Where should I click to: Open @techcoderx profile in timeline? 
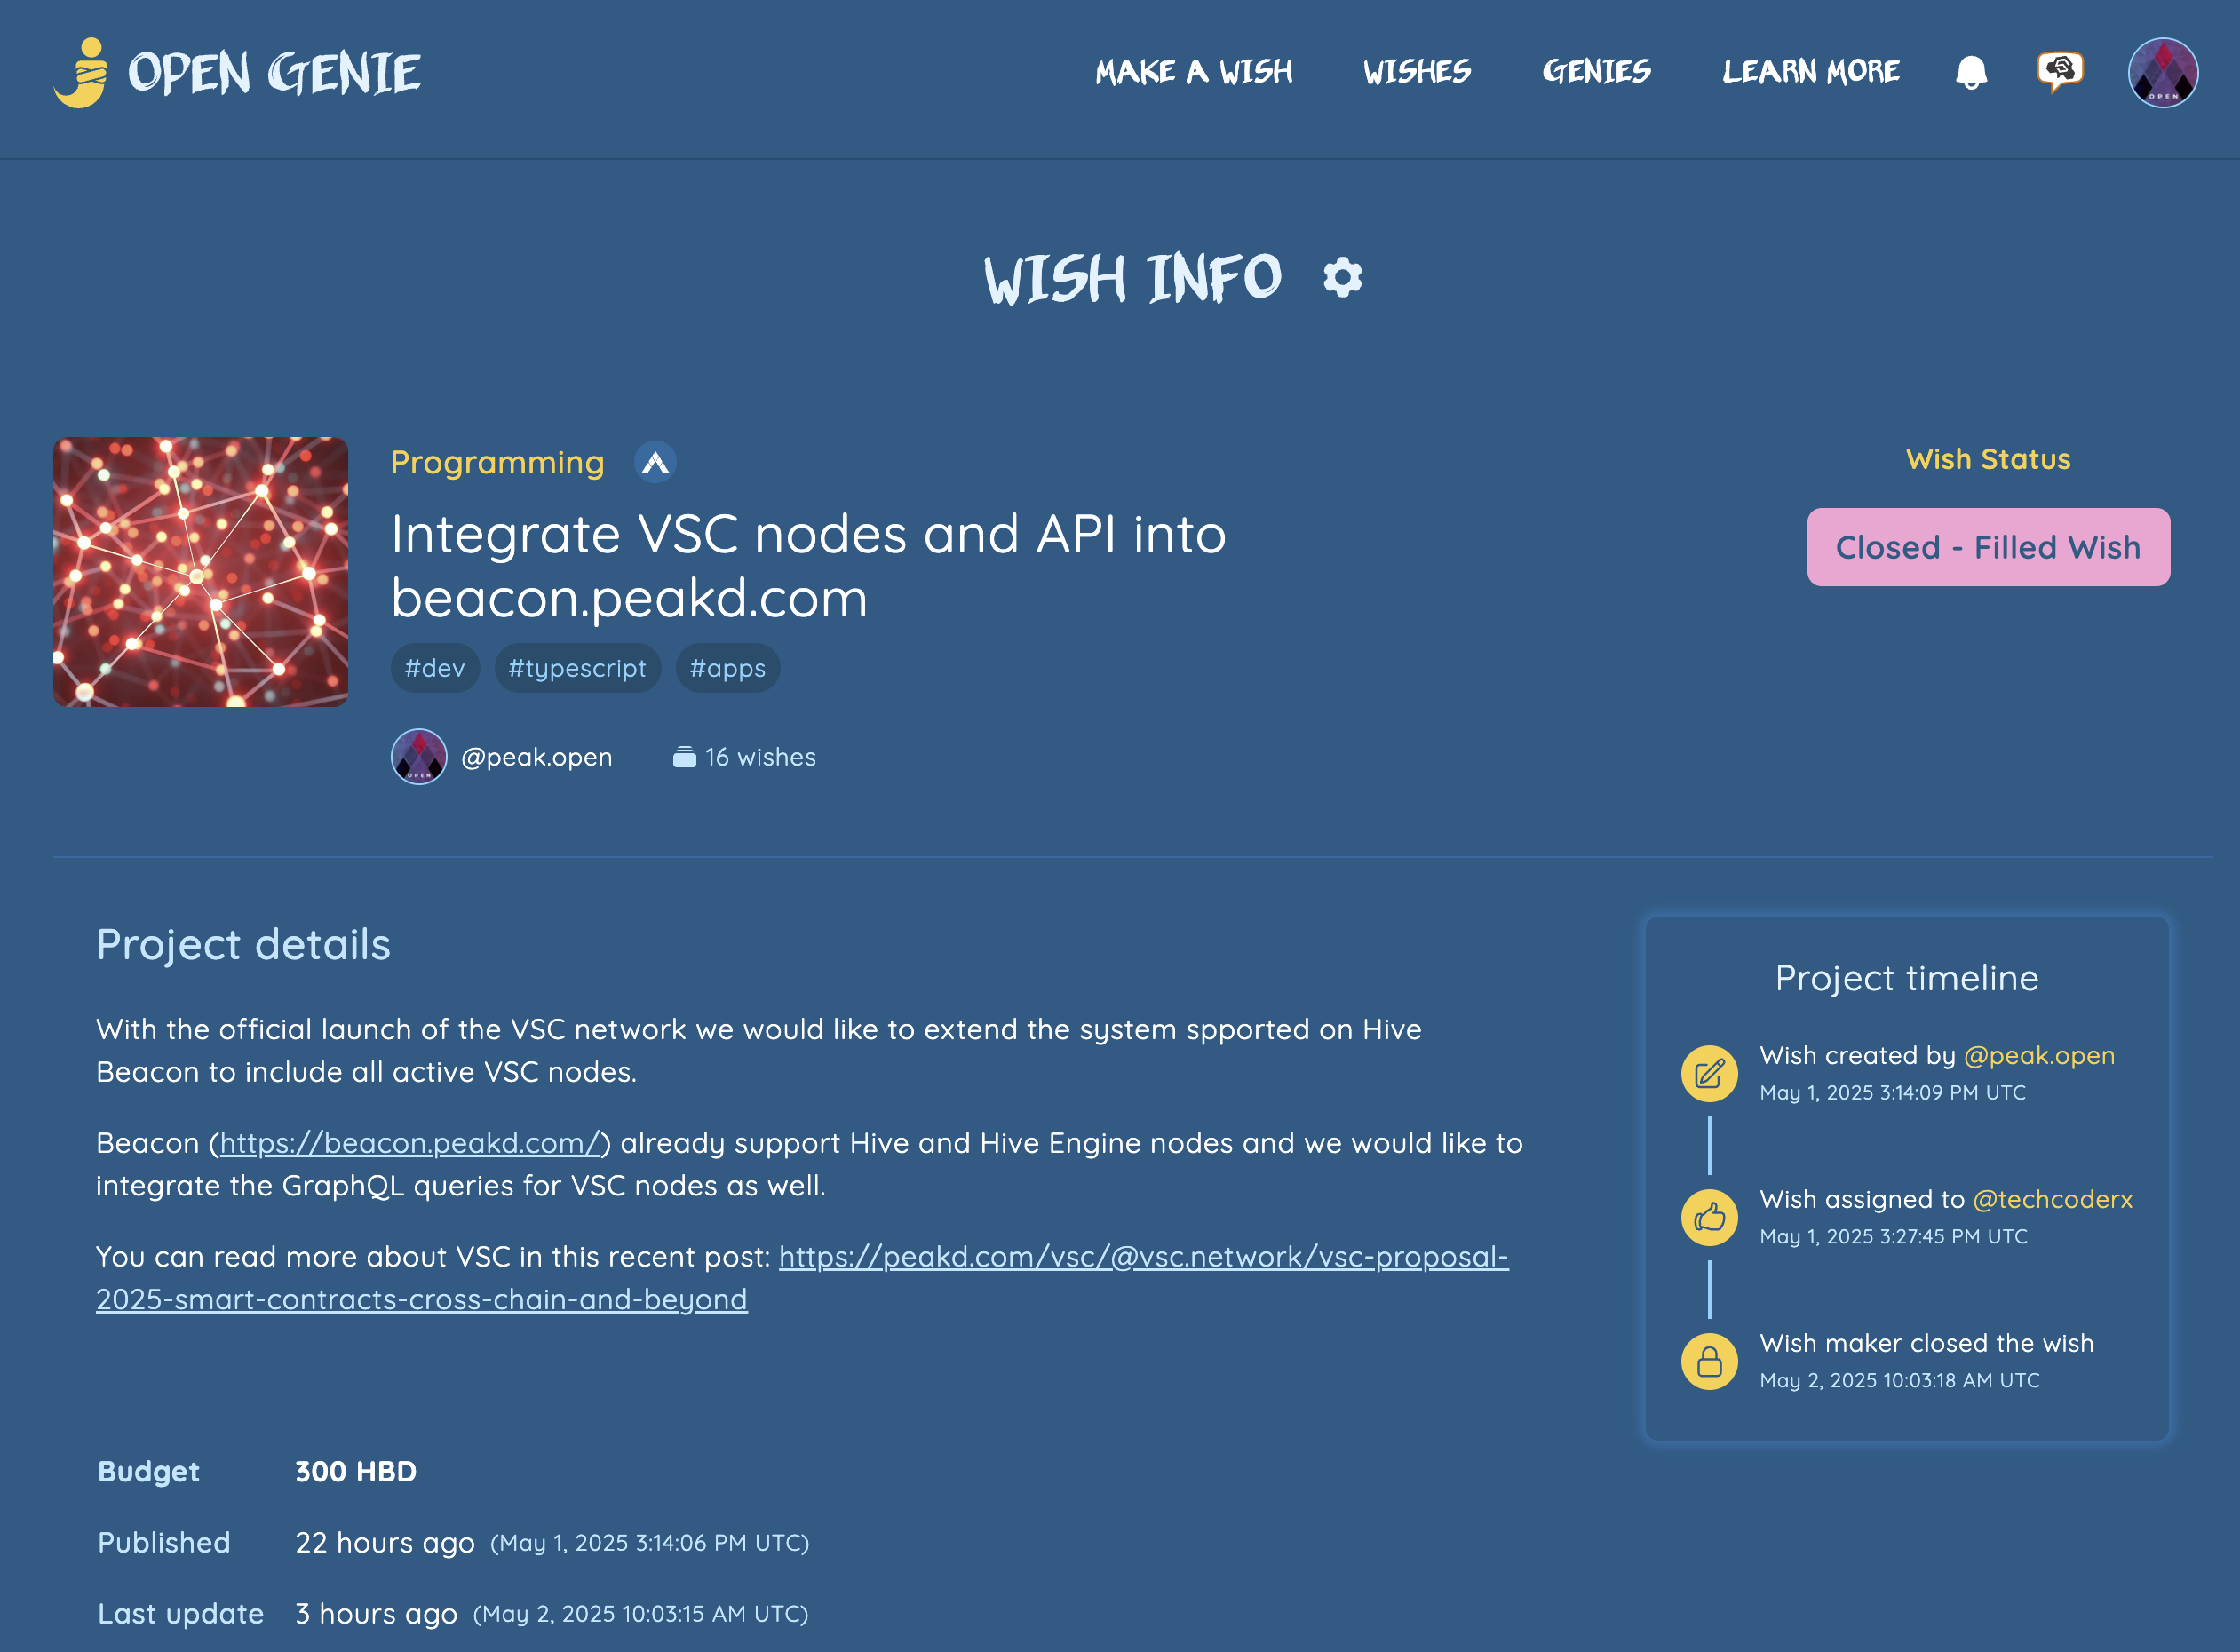2052,1199
